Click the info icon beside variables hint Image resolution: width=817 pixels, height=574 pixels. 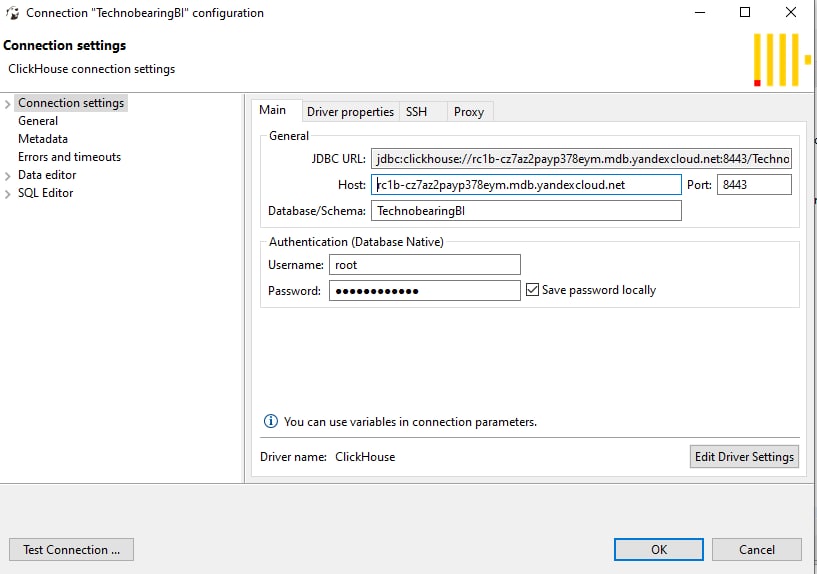270,421
